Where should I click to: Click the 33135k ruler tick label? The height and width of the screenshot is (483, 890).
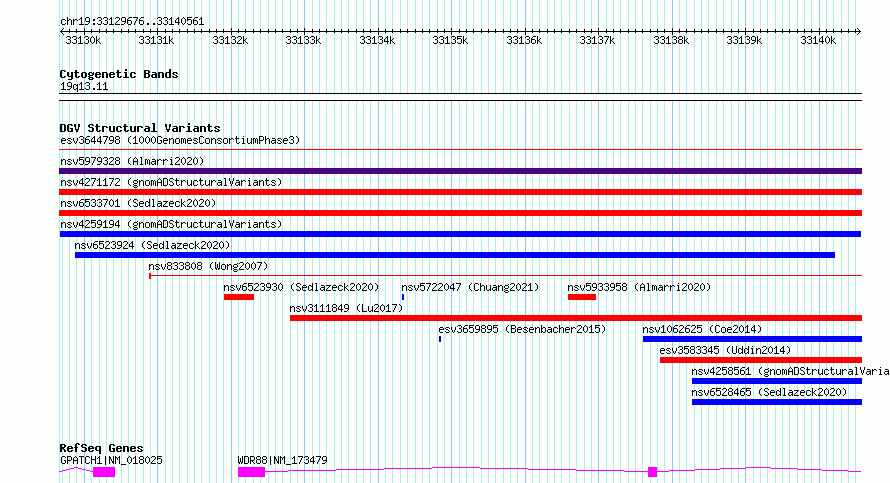pos(450,40)
